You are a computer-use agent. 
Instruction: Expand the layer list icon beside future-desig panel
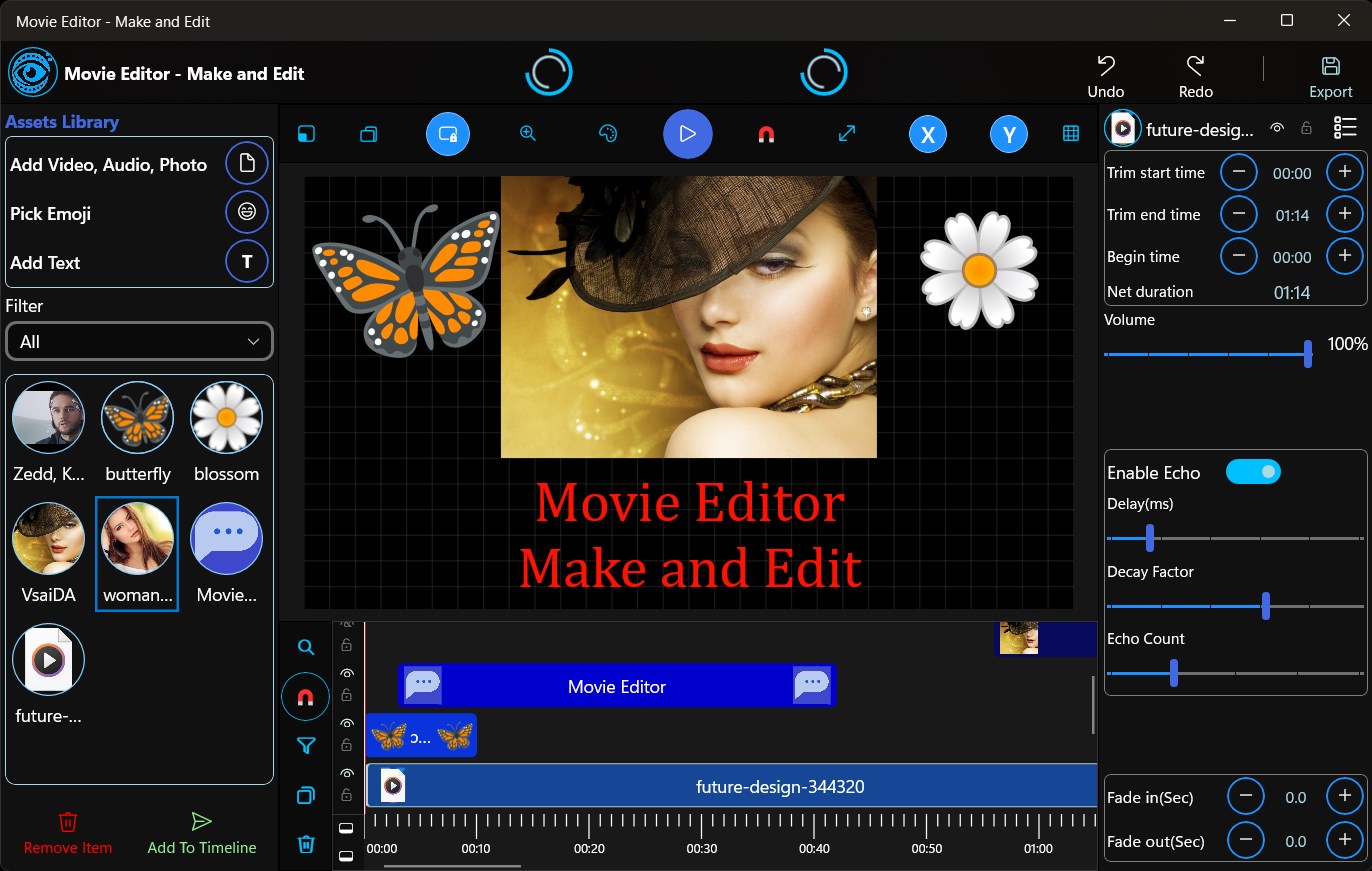(x=1345, y=127)
